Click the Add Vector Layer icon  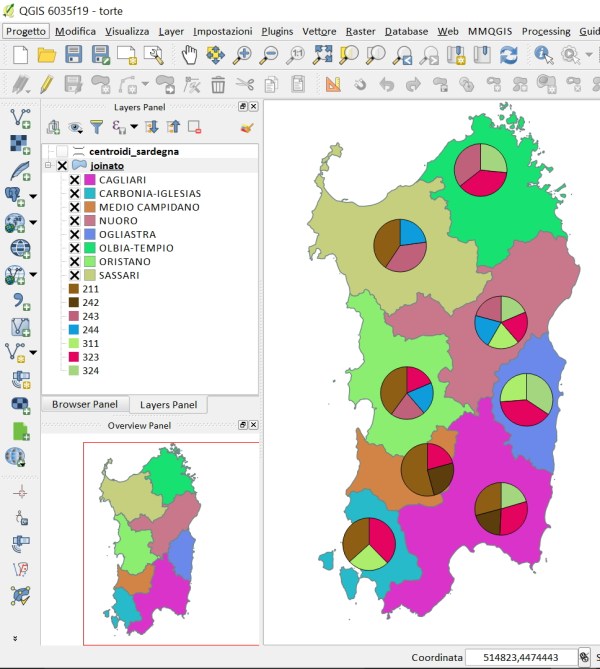[x=18, y=120]
